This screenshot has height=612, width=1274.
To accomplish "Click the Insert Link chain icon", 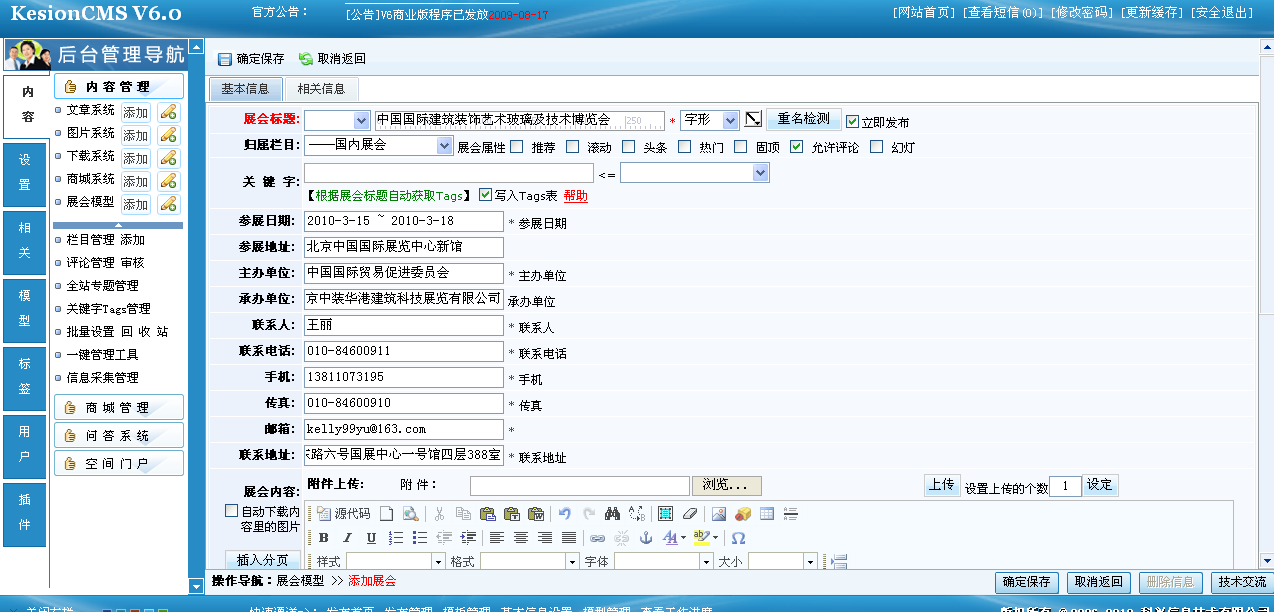I will point(598,538).
